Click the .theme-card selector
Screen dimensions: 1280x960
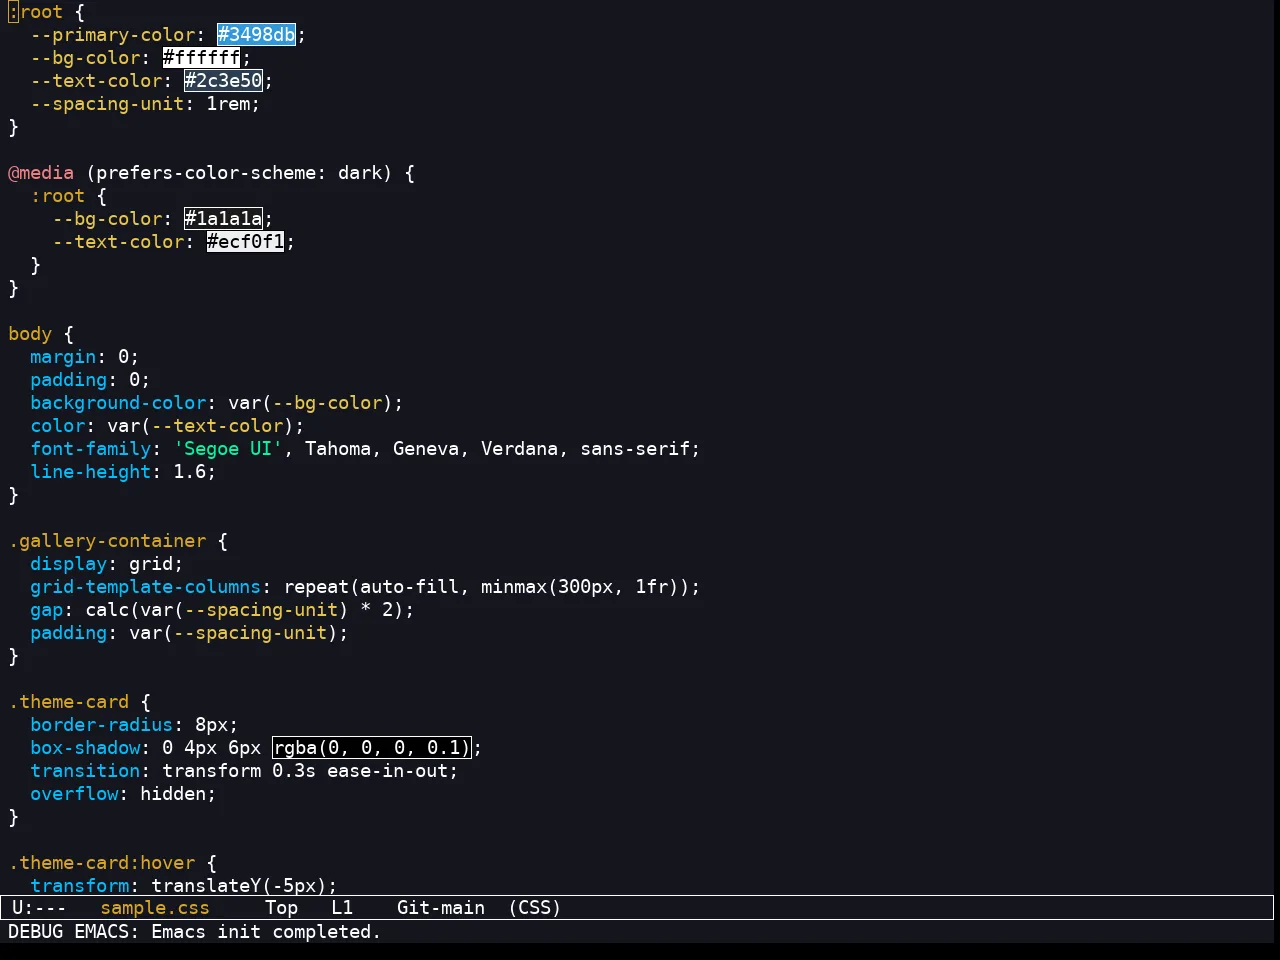click(69, 702)
